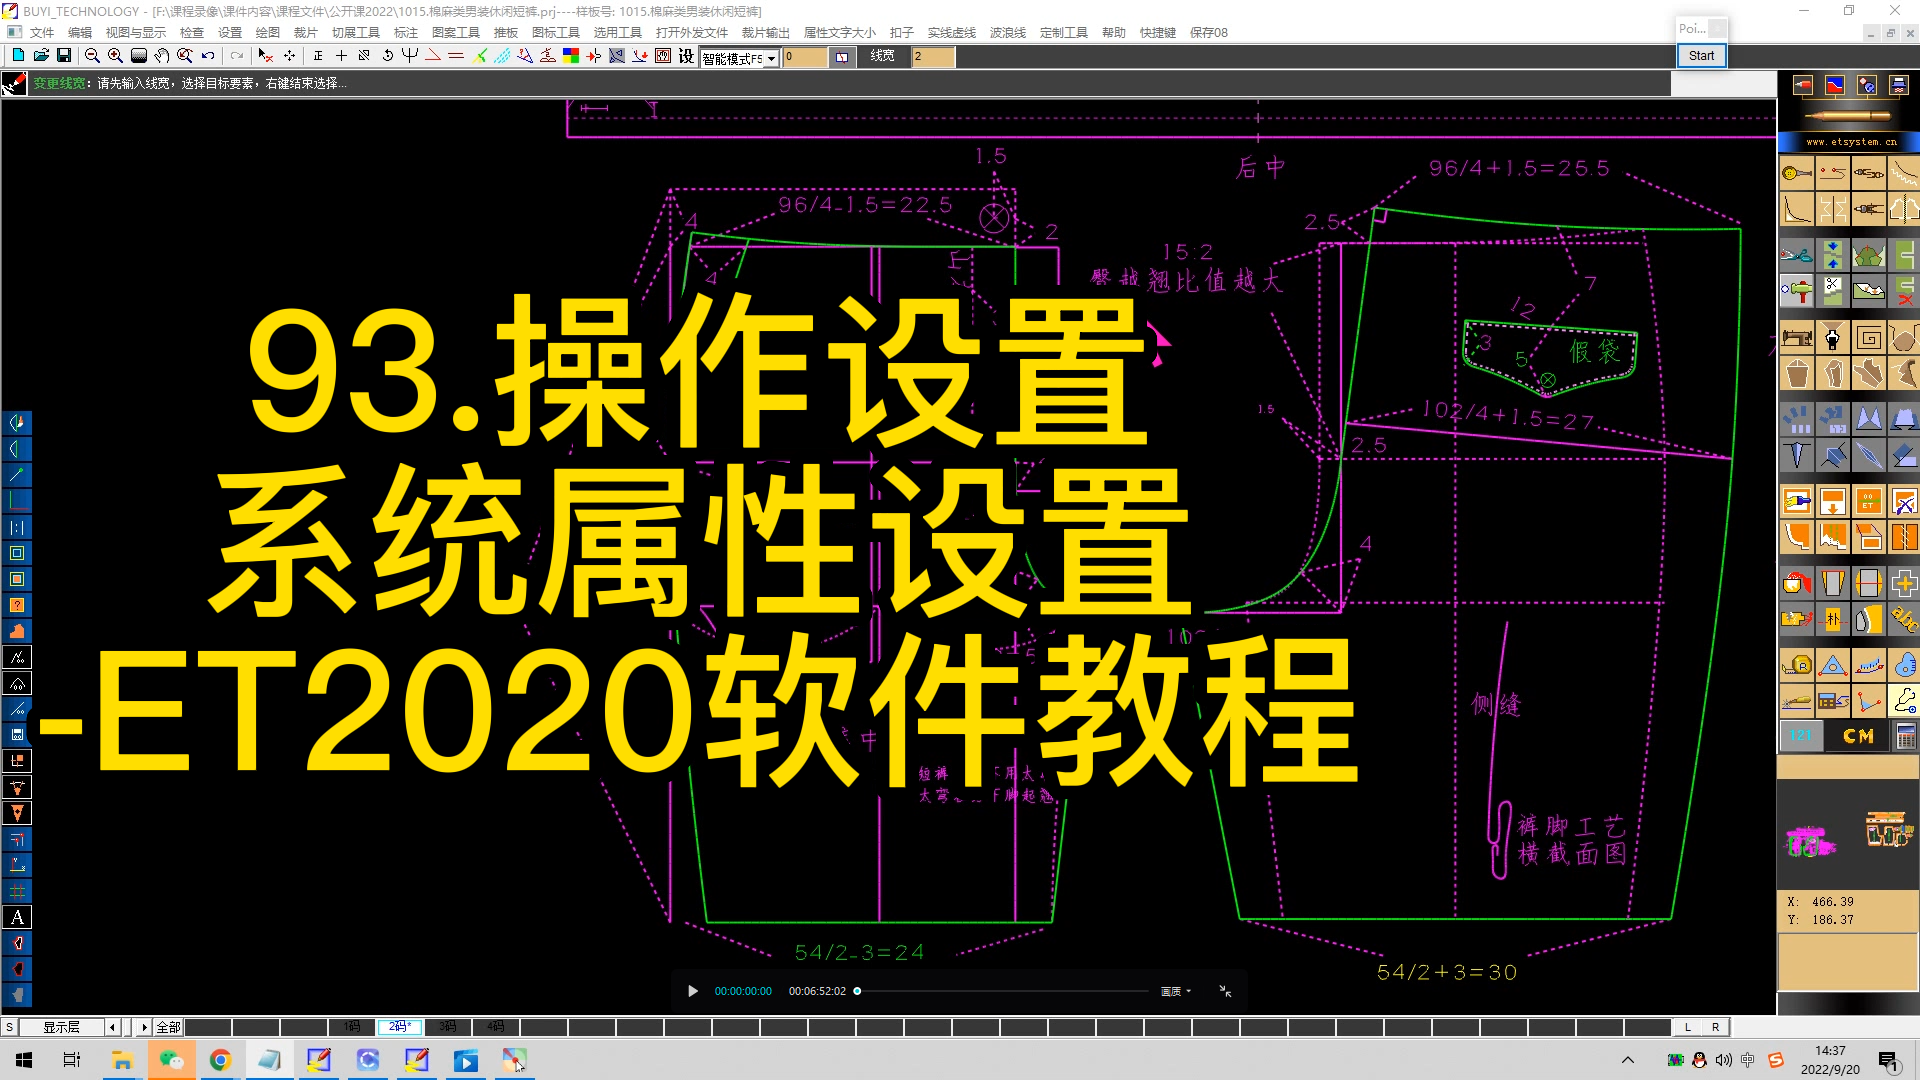Click the zoom in magnifier icon
Viewport: 1920px width, 1080px height.
[115, 56]
